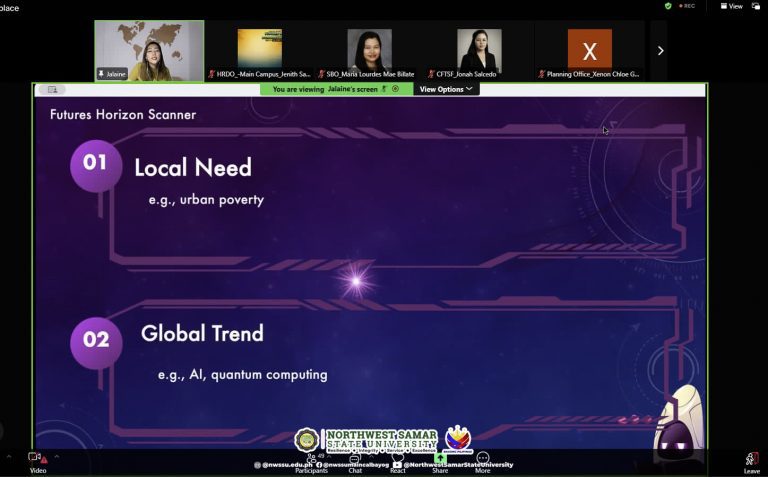Click the pin icon beside Jalaine's name

[x=101, y=74]
